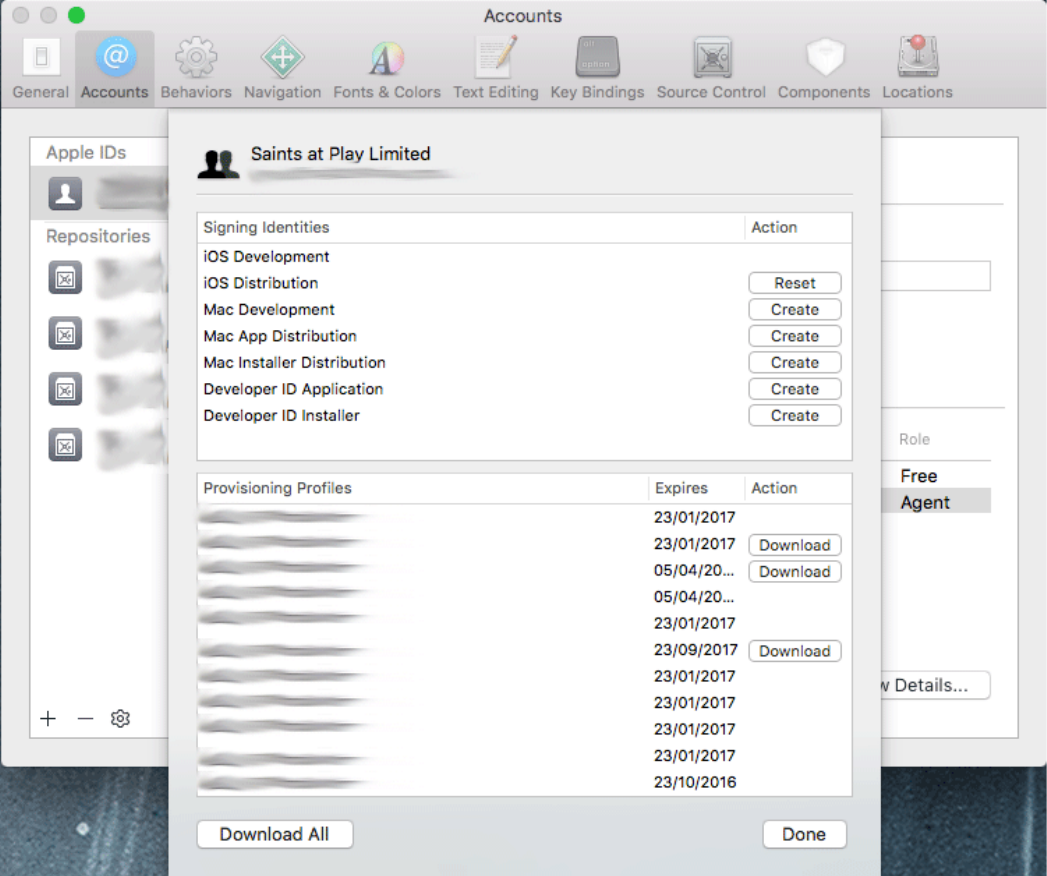The image size is (1047, 876).
Task: Download the first profile expiring 05/04/20...
Action: 795,572
